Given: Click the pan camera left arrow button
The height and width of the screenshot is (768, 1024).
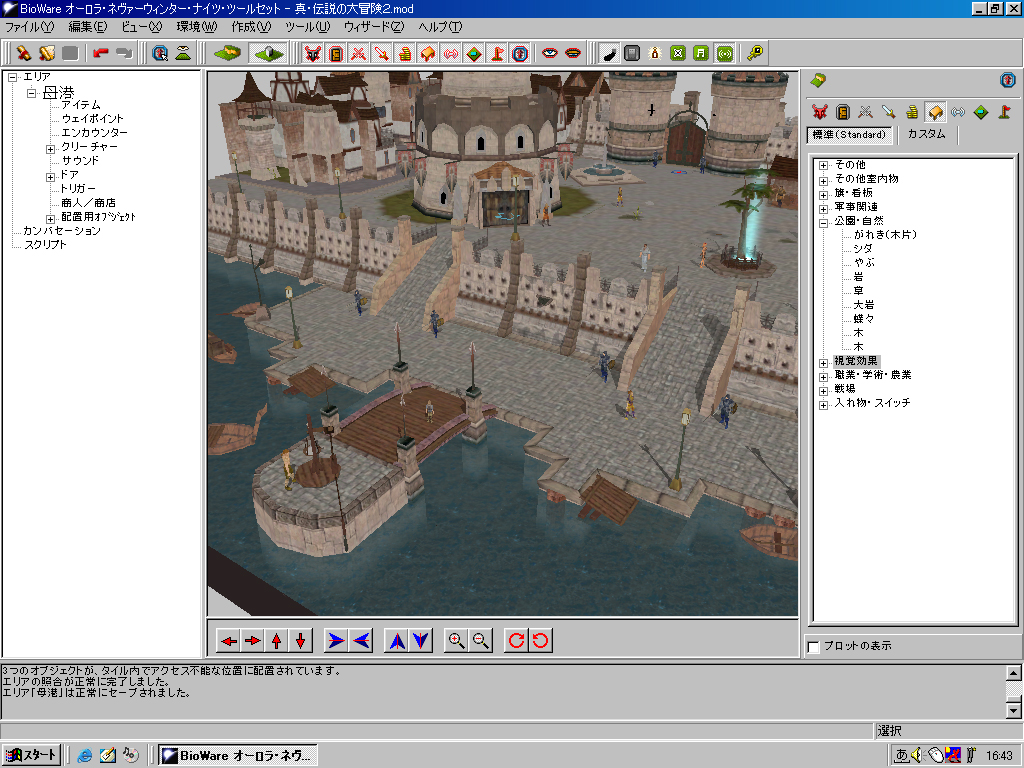Looking at the screenshot, I should (x=229, y=641).
